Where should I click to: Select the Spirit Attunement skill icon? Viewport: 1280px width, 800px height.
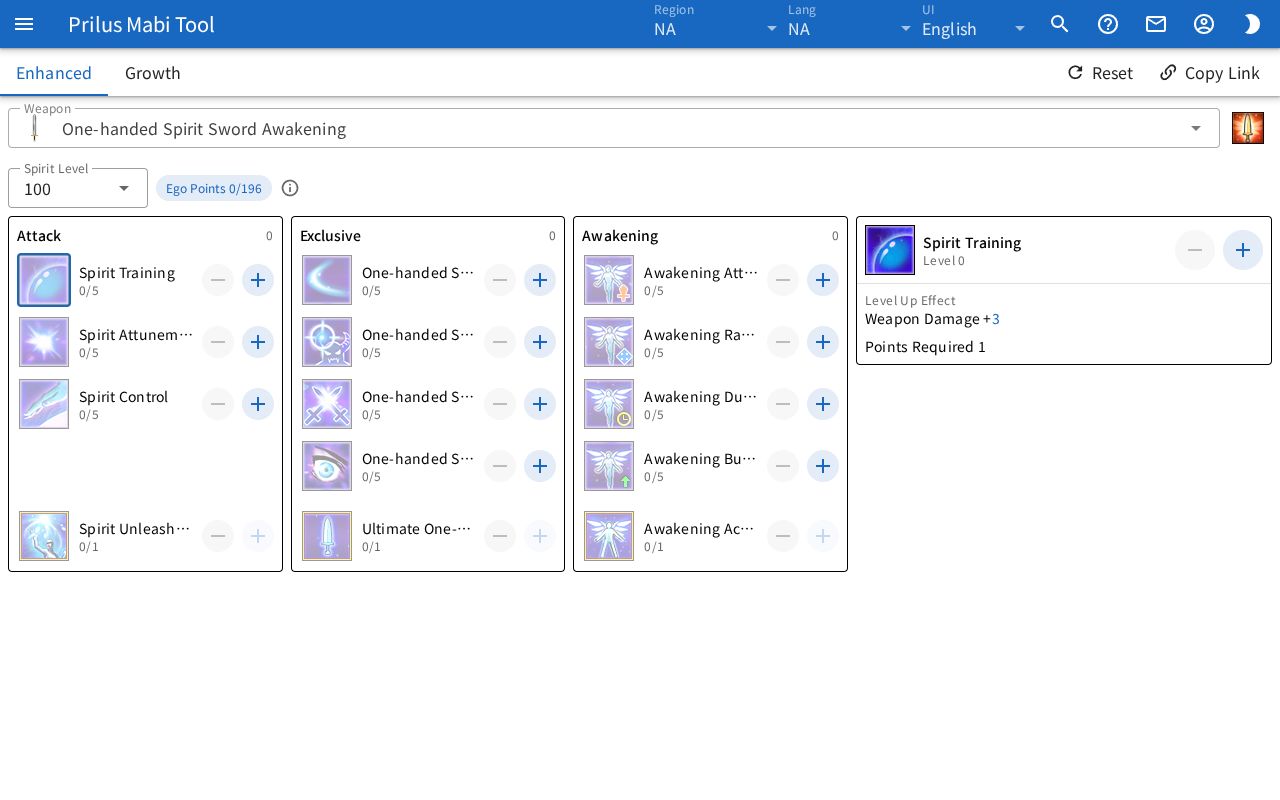(x=44, y=342)
